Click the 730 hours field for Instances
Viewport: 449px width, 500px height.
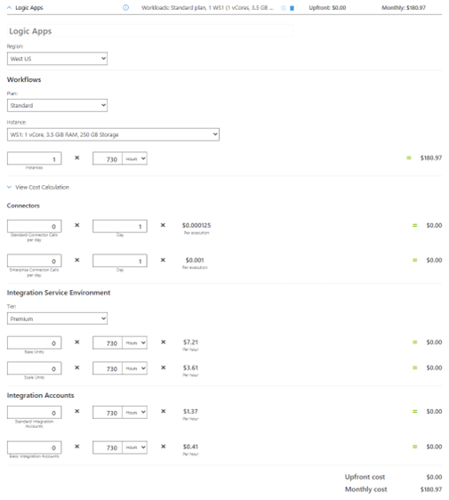coord(108,159)
